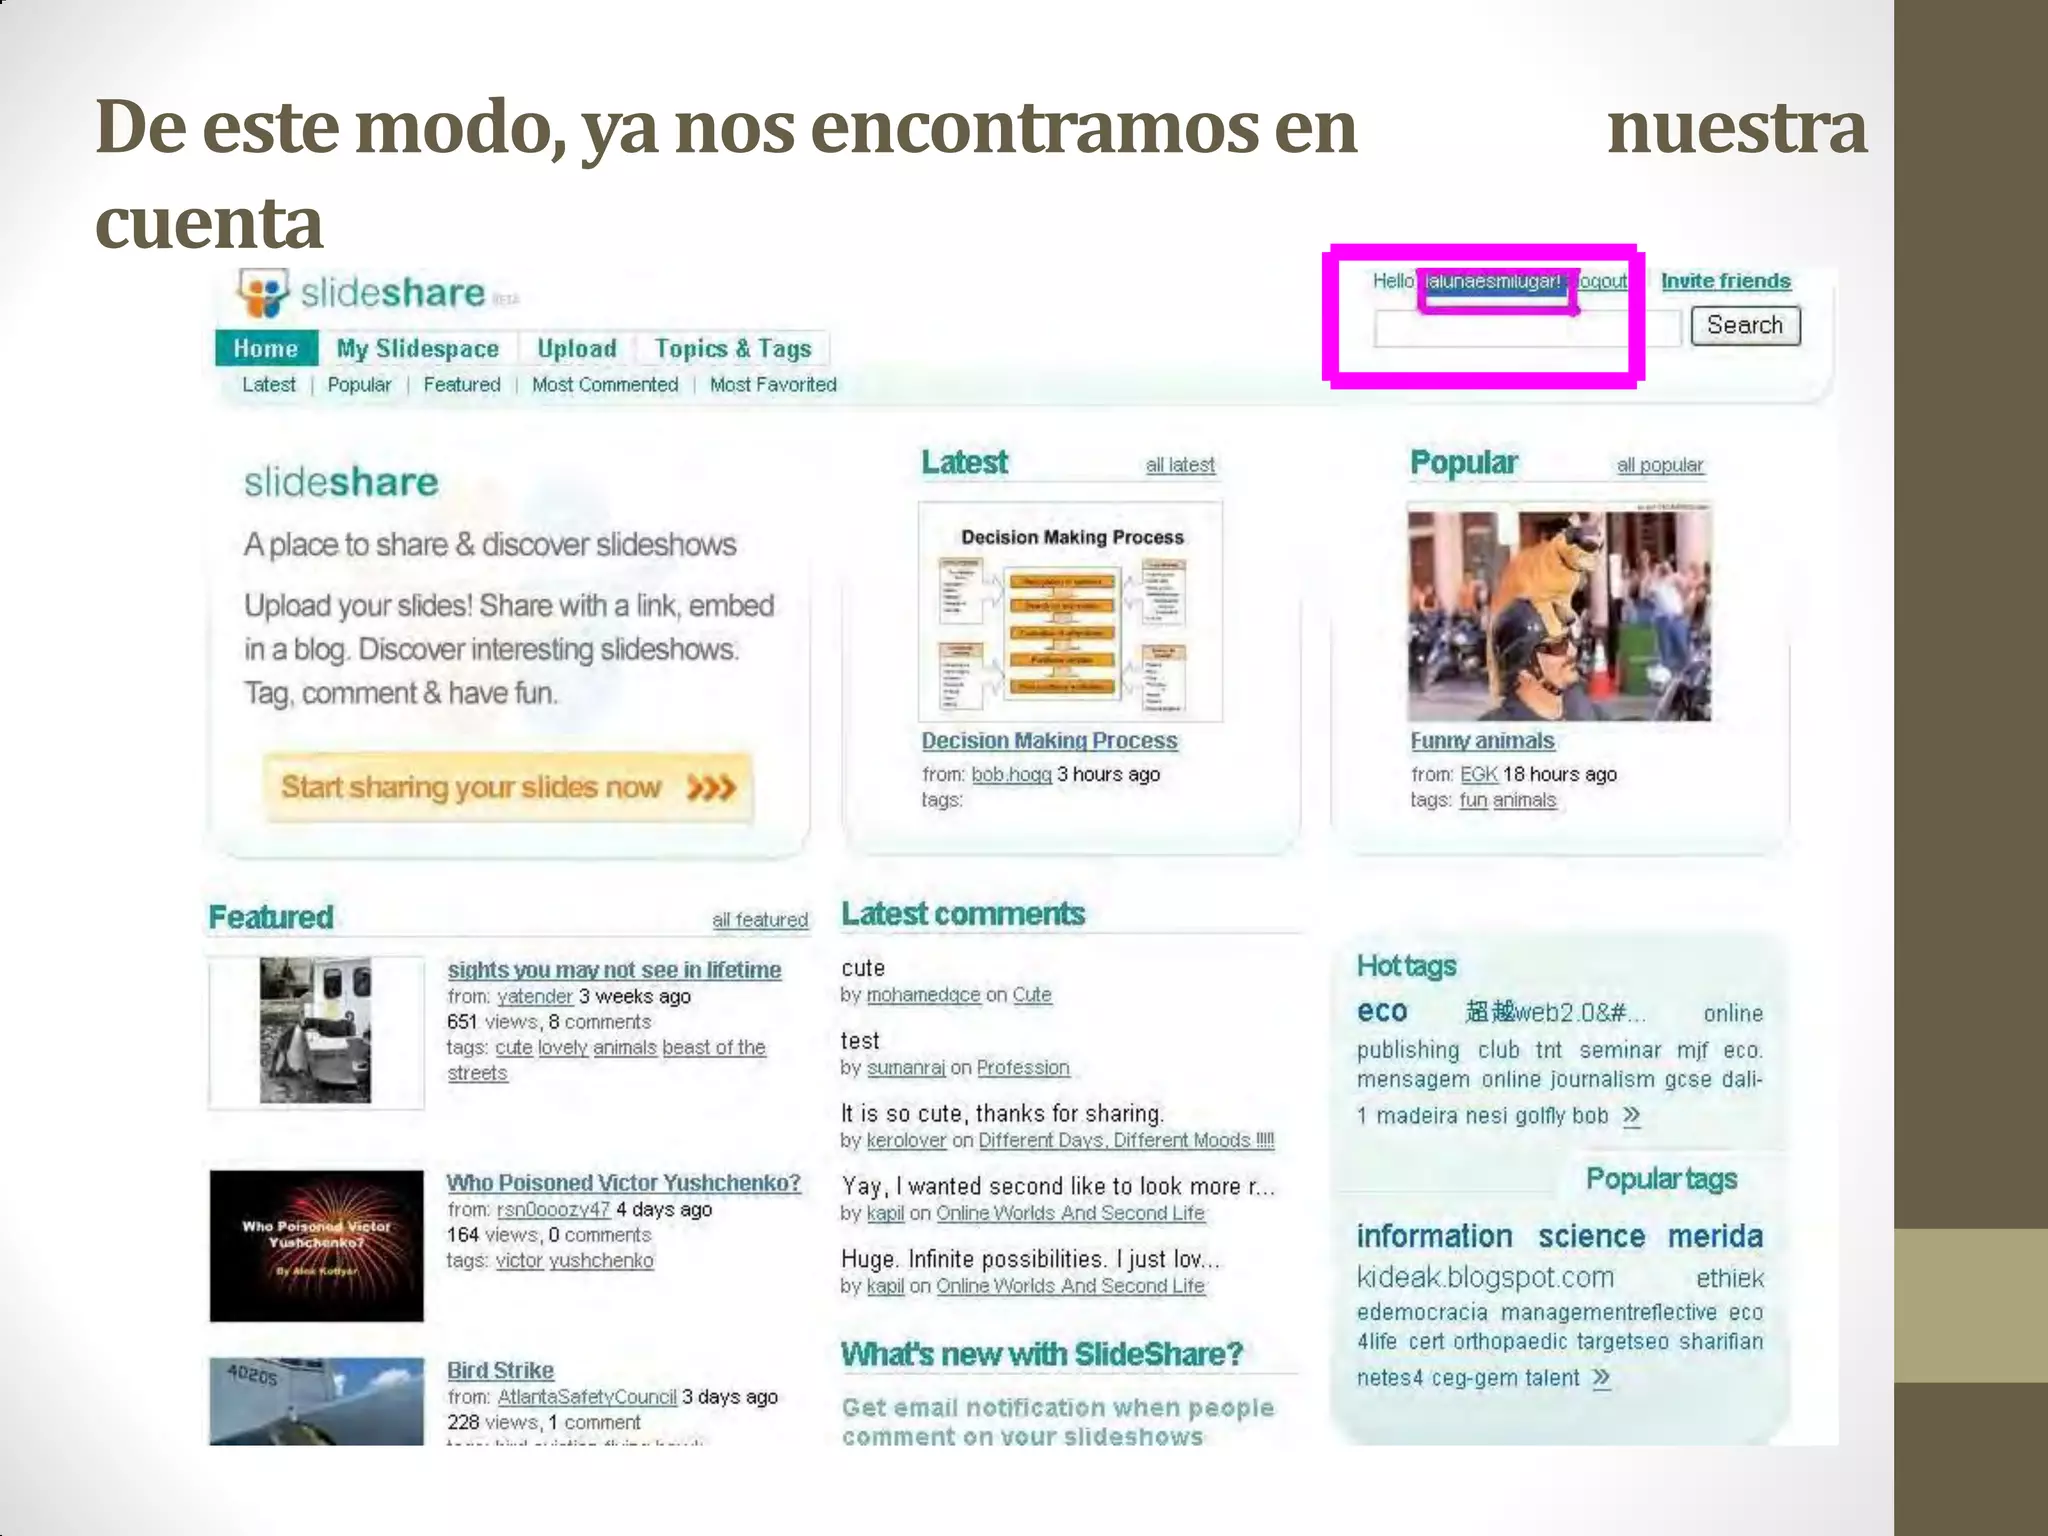Open the Decision Making Process thumbnail

pyautogui.click(x=1070, y=612)
